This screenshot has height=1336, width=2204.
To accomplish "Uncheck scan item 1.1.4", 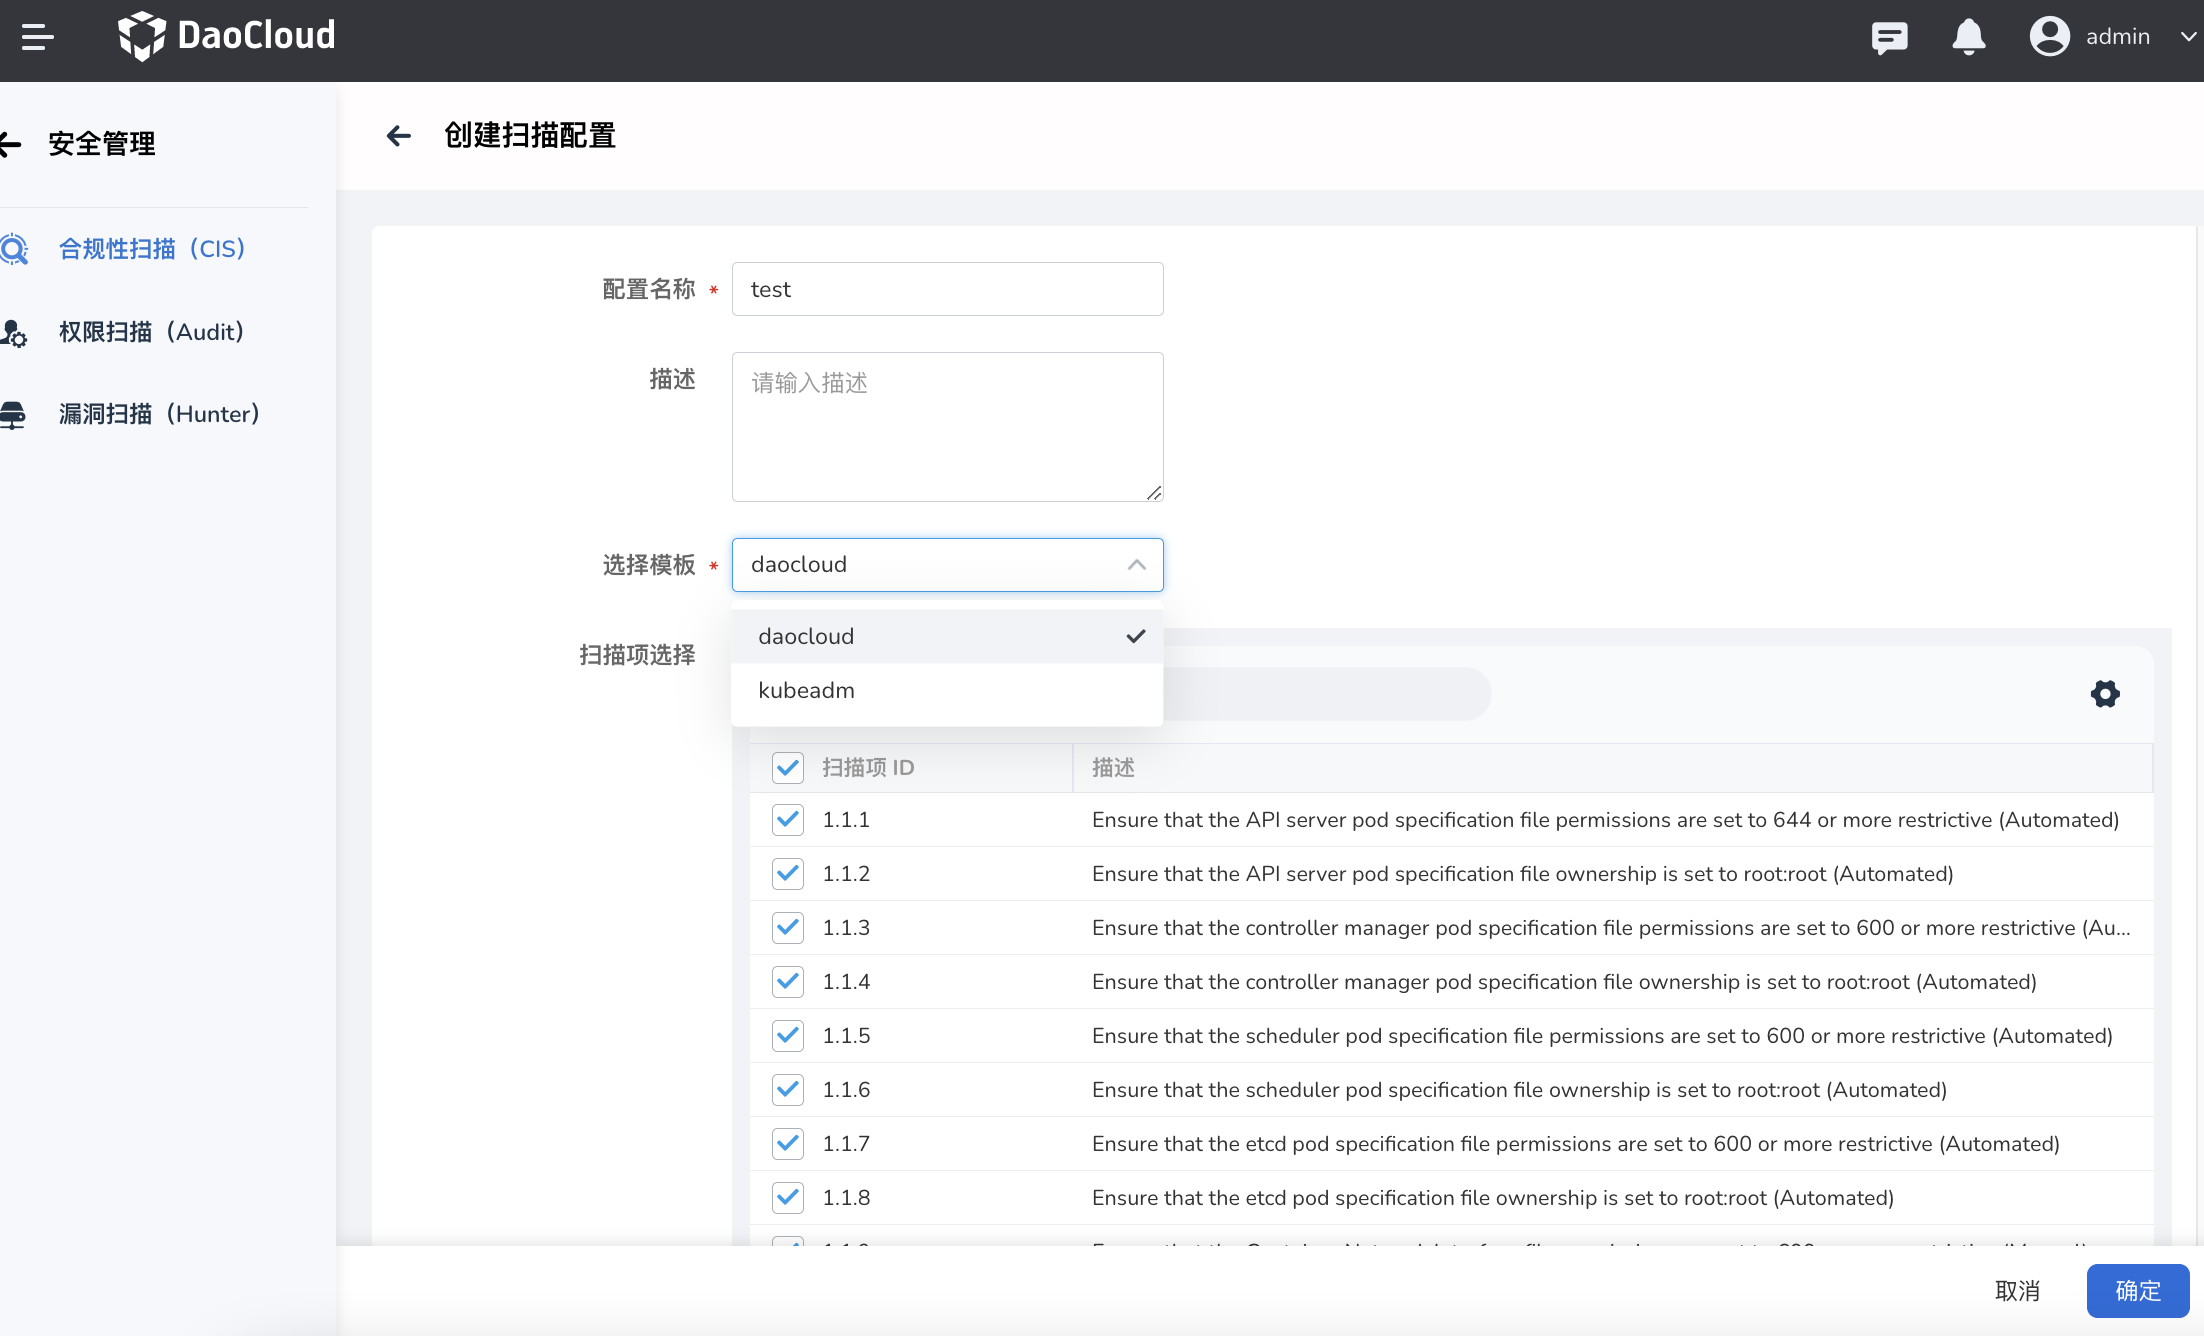I will (788, 982).
